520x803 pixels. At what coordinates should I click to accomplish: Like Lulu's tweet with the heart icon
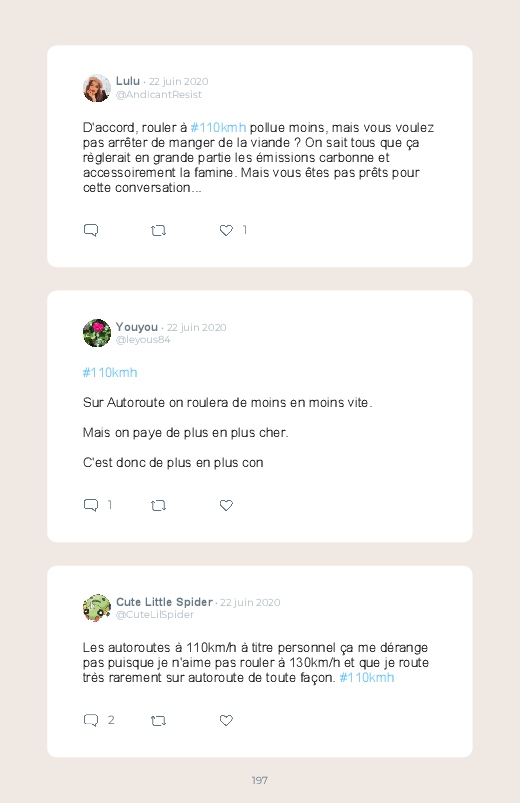(226, 230)
